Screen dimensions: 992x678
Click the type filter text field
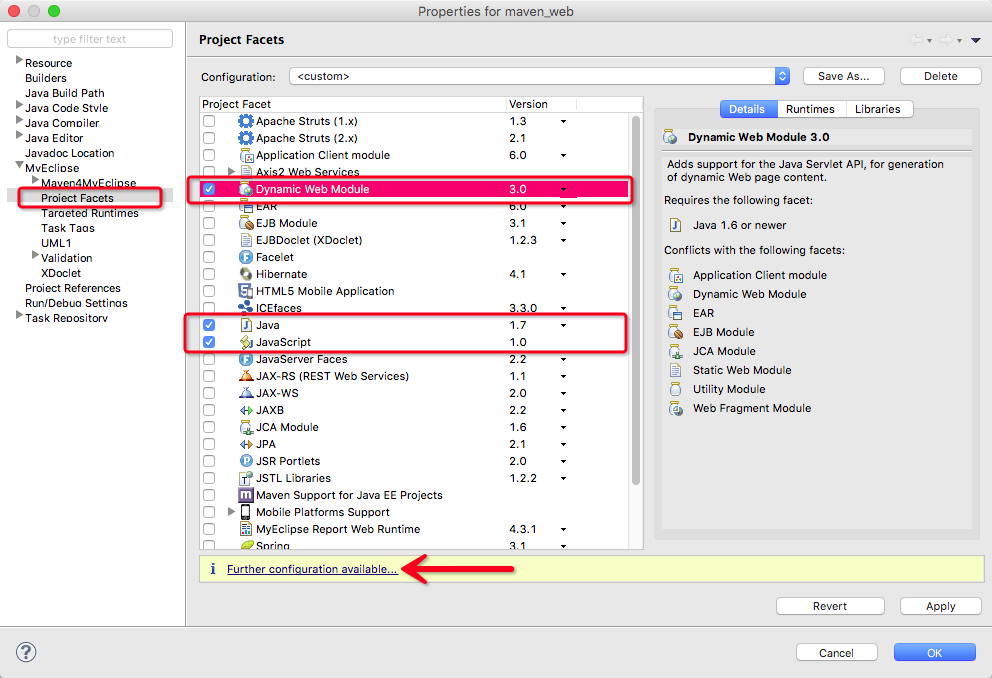(90, 39)
